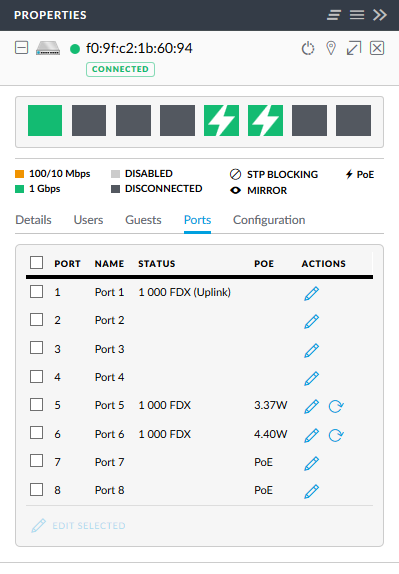Click the PoE lightning legend icon
Screen dimensions: 399x574
pyautogui.click(x=349, y=174)
